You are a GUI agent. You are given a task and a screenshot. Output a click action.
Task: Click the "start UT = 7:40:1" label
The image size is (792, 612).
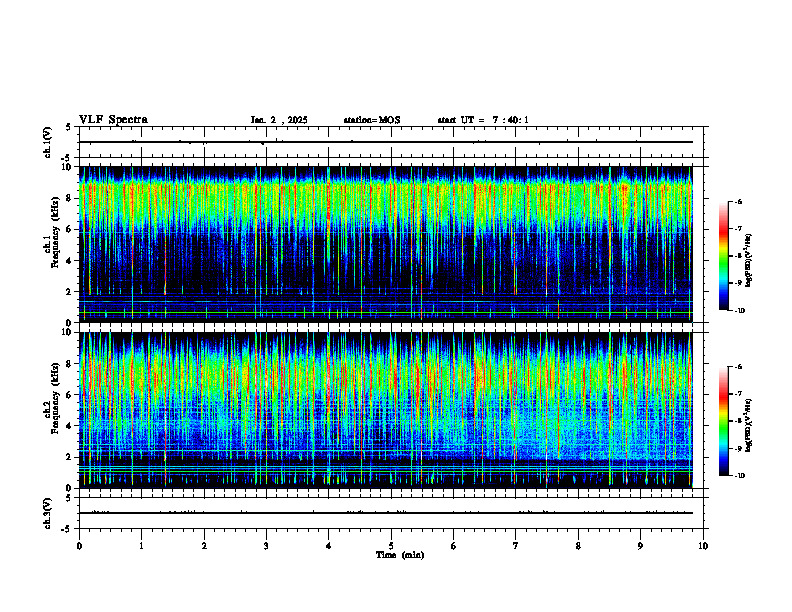pos(483,120)
